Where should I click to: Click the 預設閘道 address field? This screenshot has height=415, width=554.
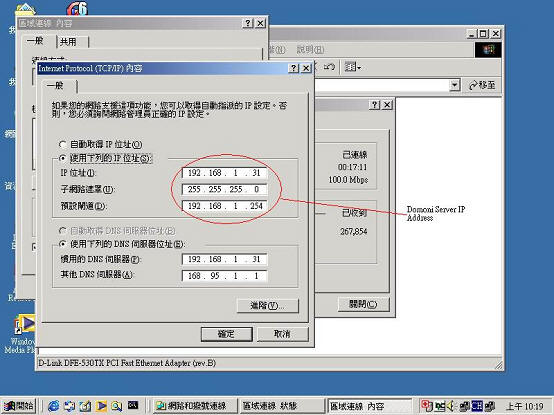pos(225,206)
